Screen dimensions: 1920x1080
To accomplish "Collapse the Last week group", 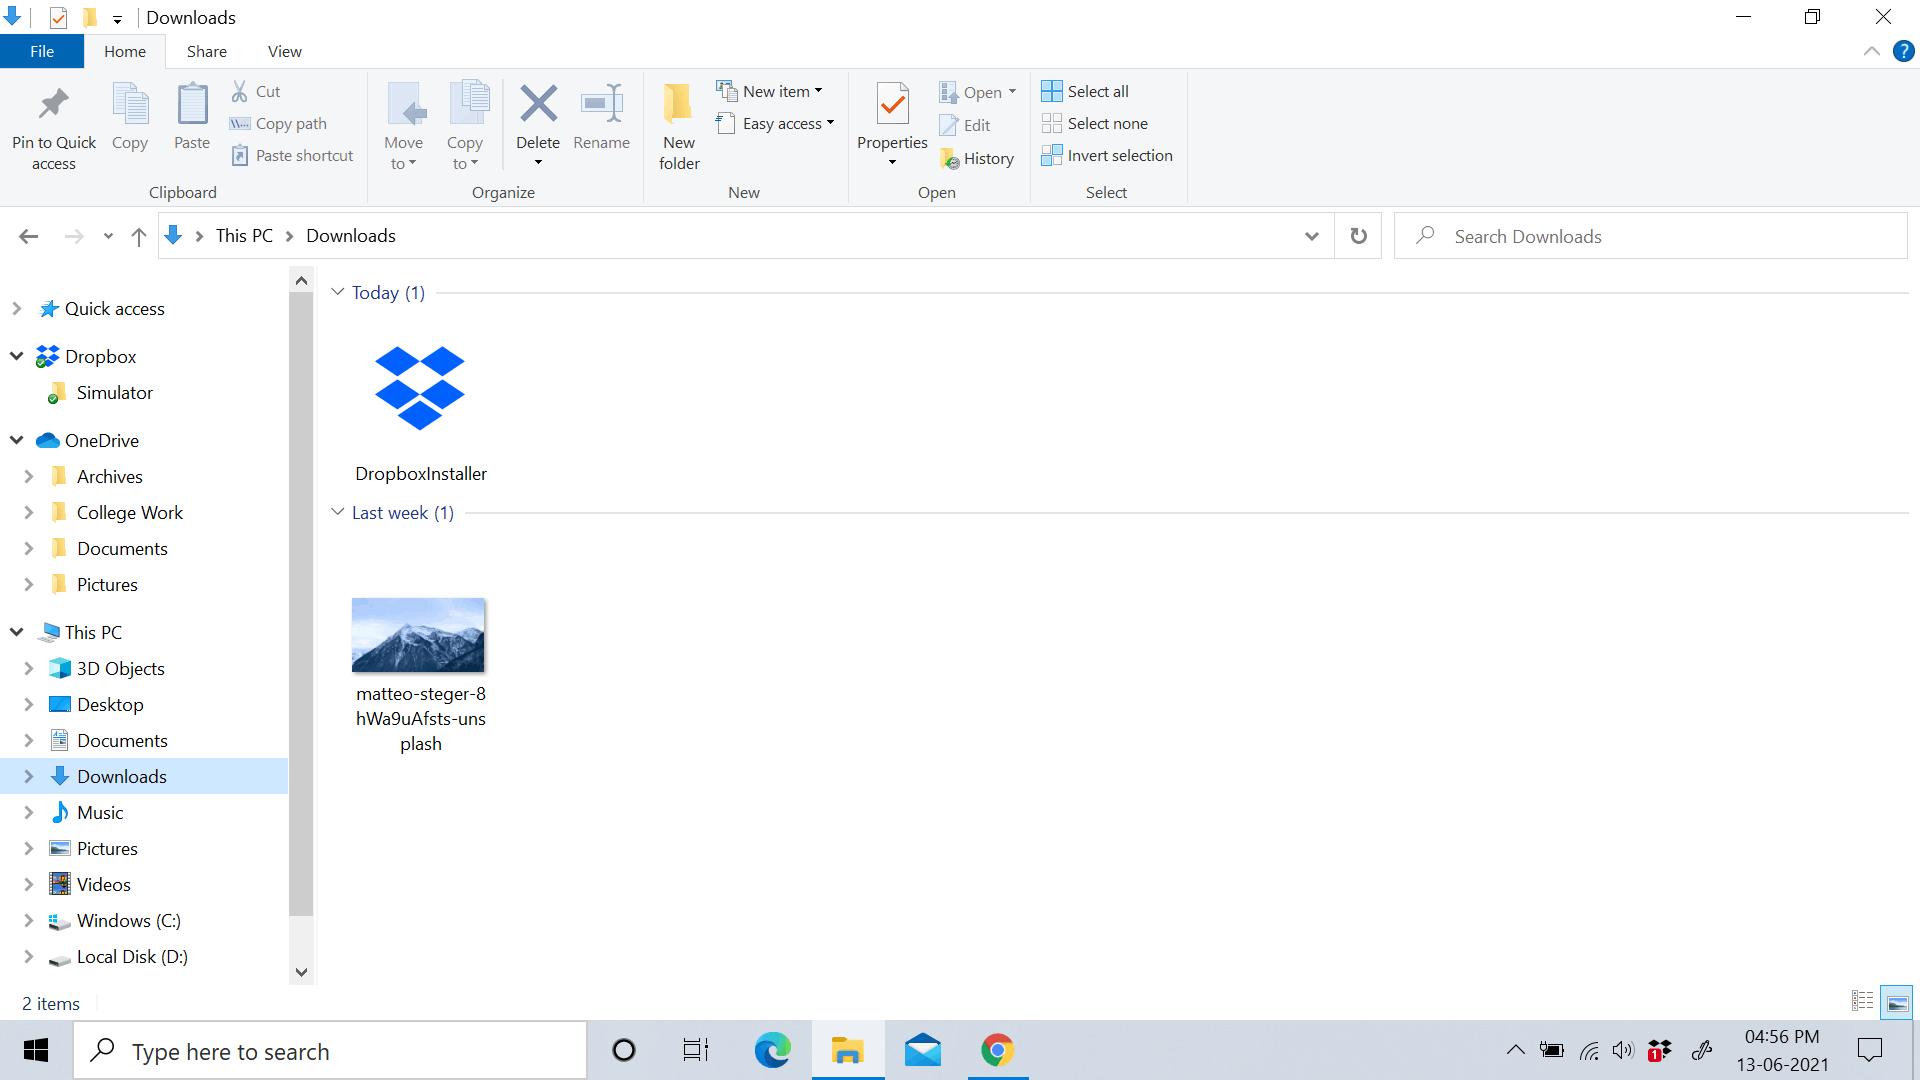I will point(338,512).
